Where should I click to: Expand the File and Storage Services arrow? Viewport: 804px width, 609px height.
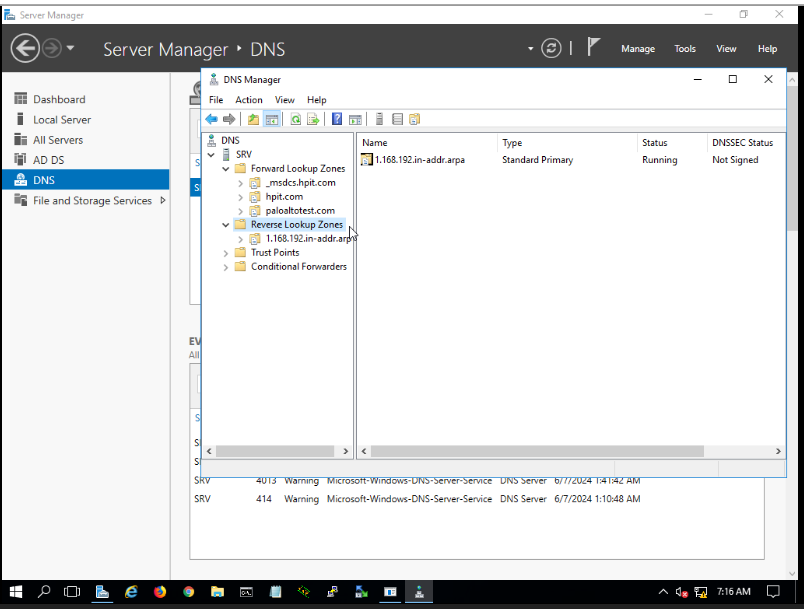(163, 200)
